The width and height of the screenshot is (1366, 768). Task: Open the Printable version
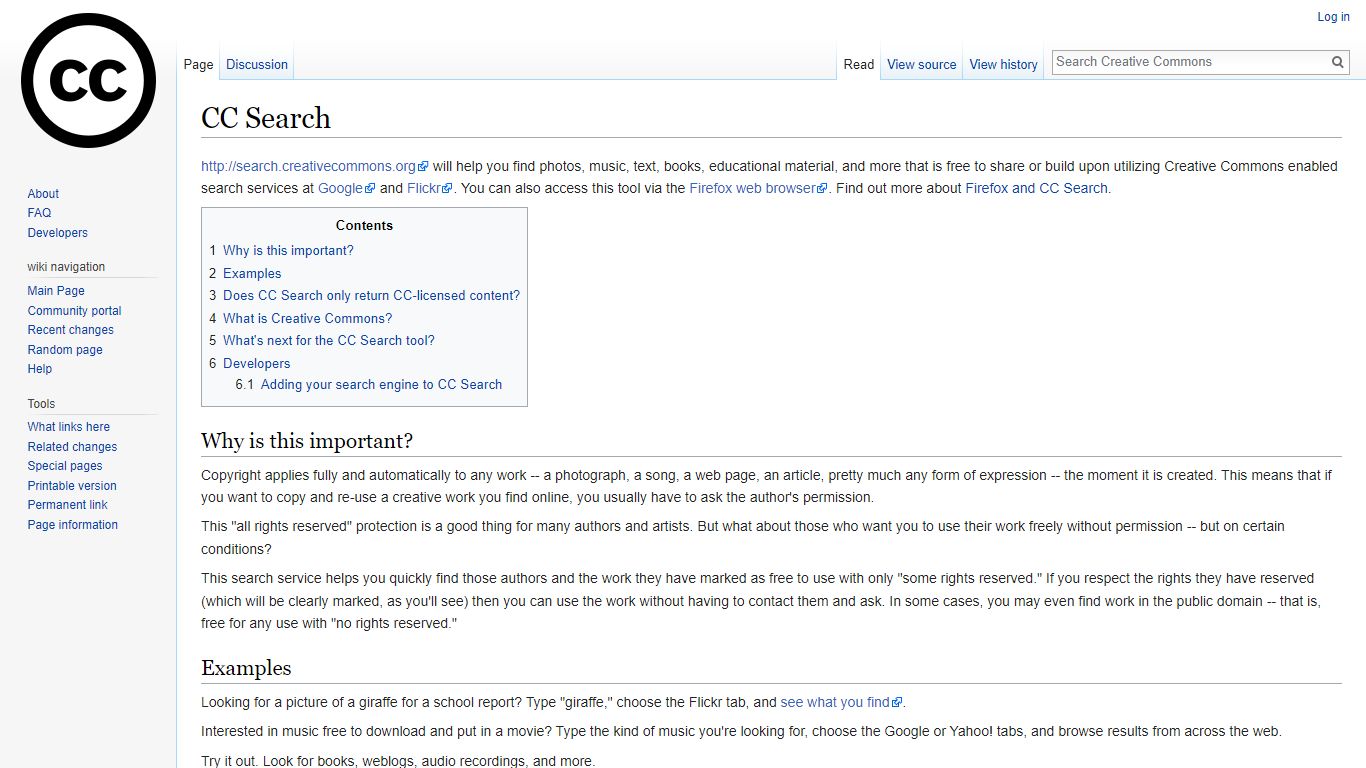pyautogui.click(x=72, y=486)
